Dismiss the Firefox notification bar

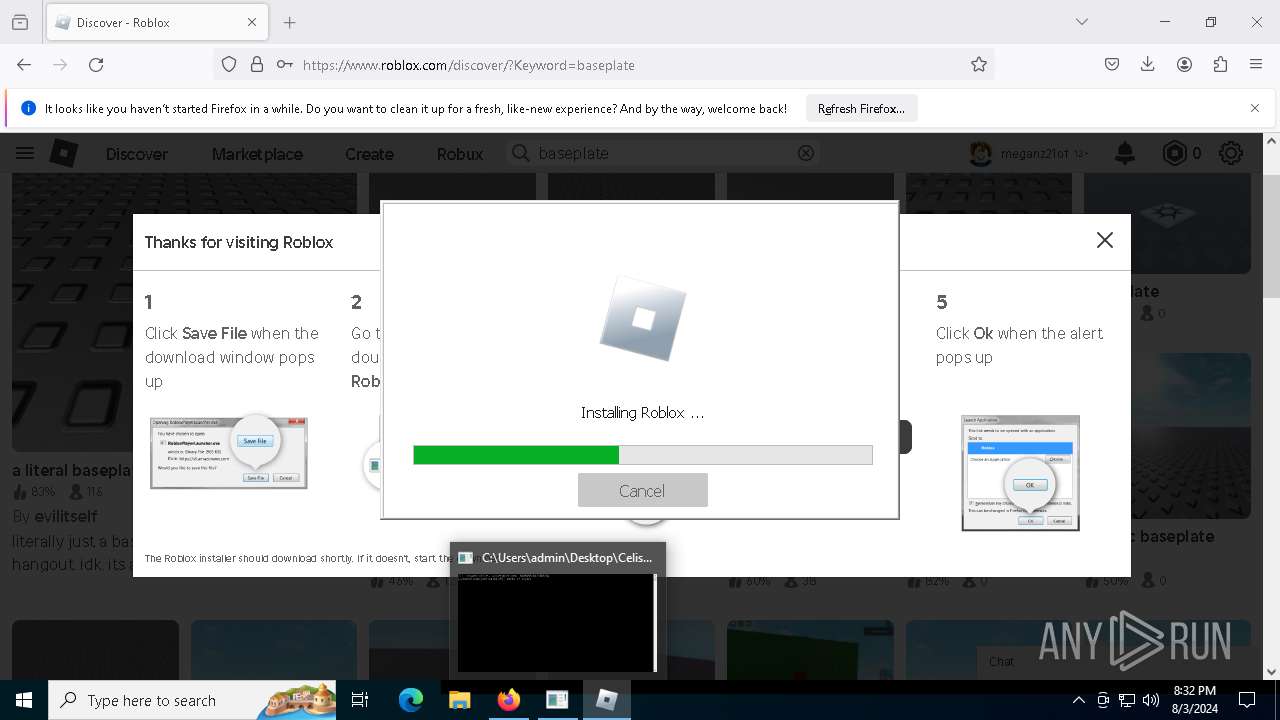tap(1255, 108)
